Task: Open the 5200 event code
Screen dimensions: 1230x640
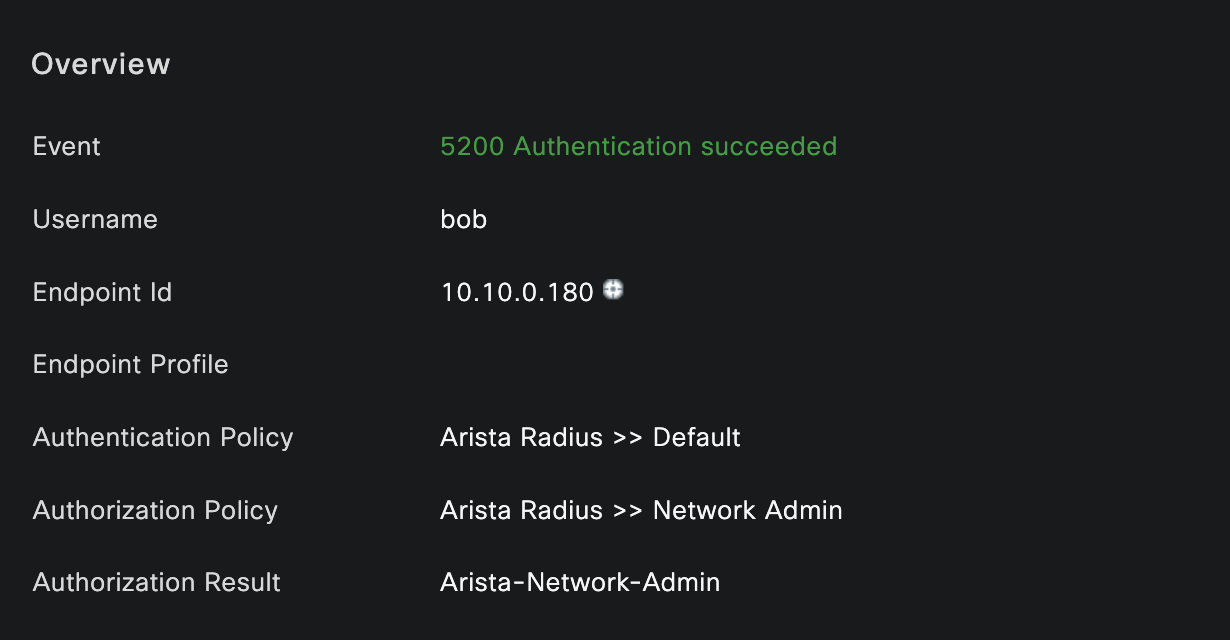Action: pos(472,147)
